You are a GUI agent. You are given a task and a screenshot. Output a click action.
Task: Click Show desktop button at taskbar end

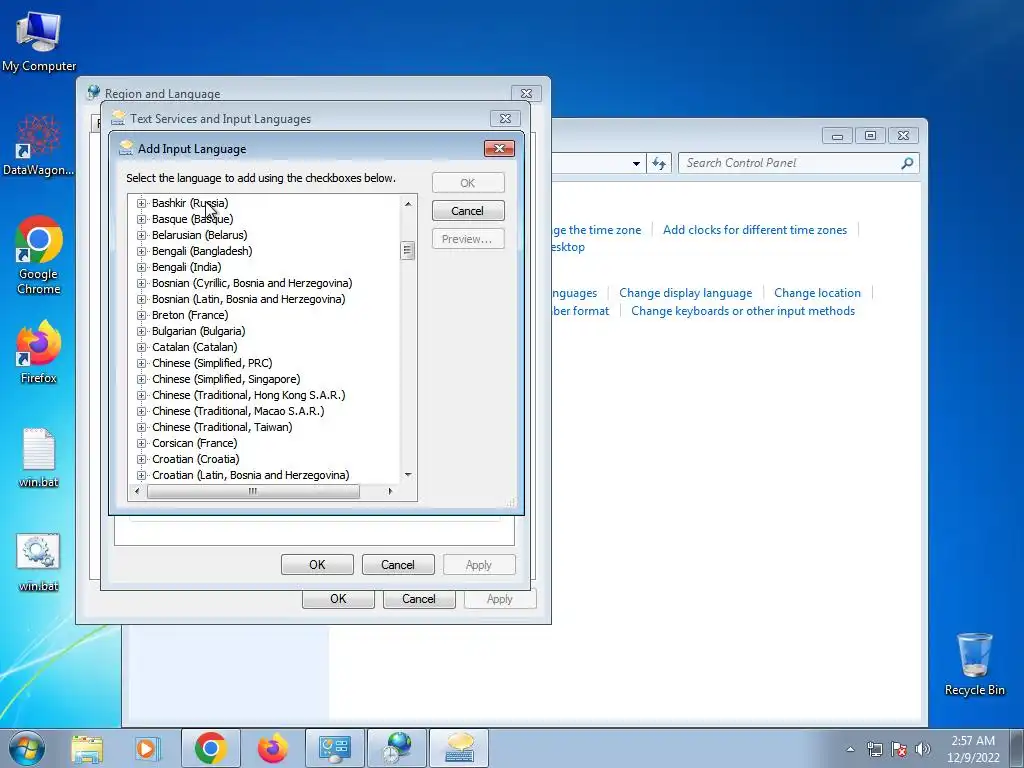1017,748
